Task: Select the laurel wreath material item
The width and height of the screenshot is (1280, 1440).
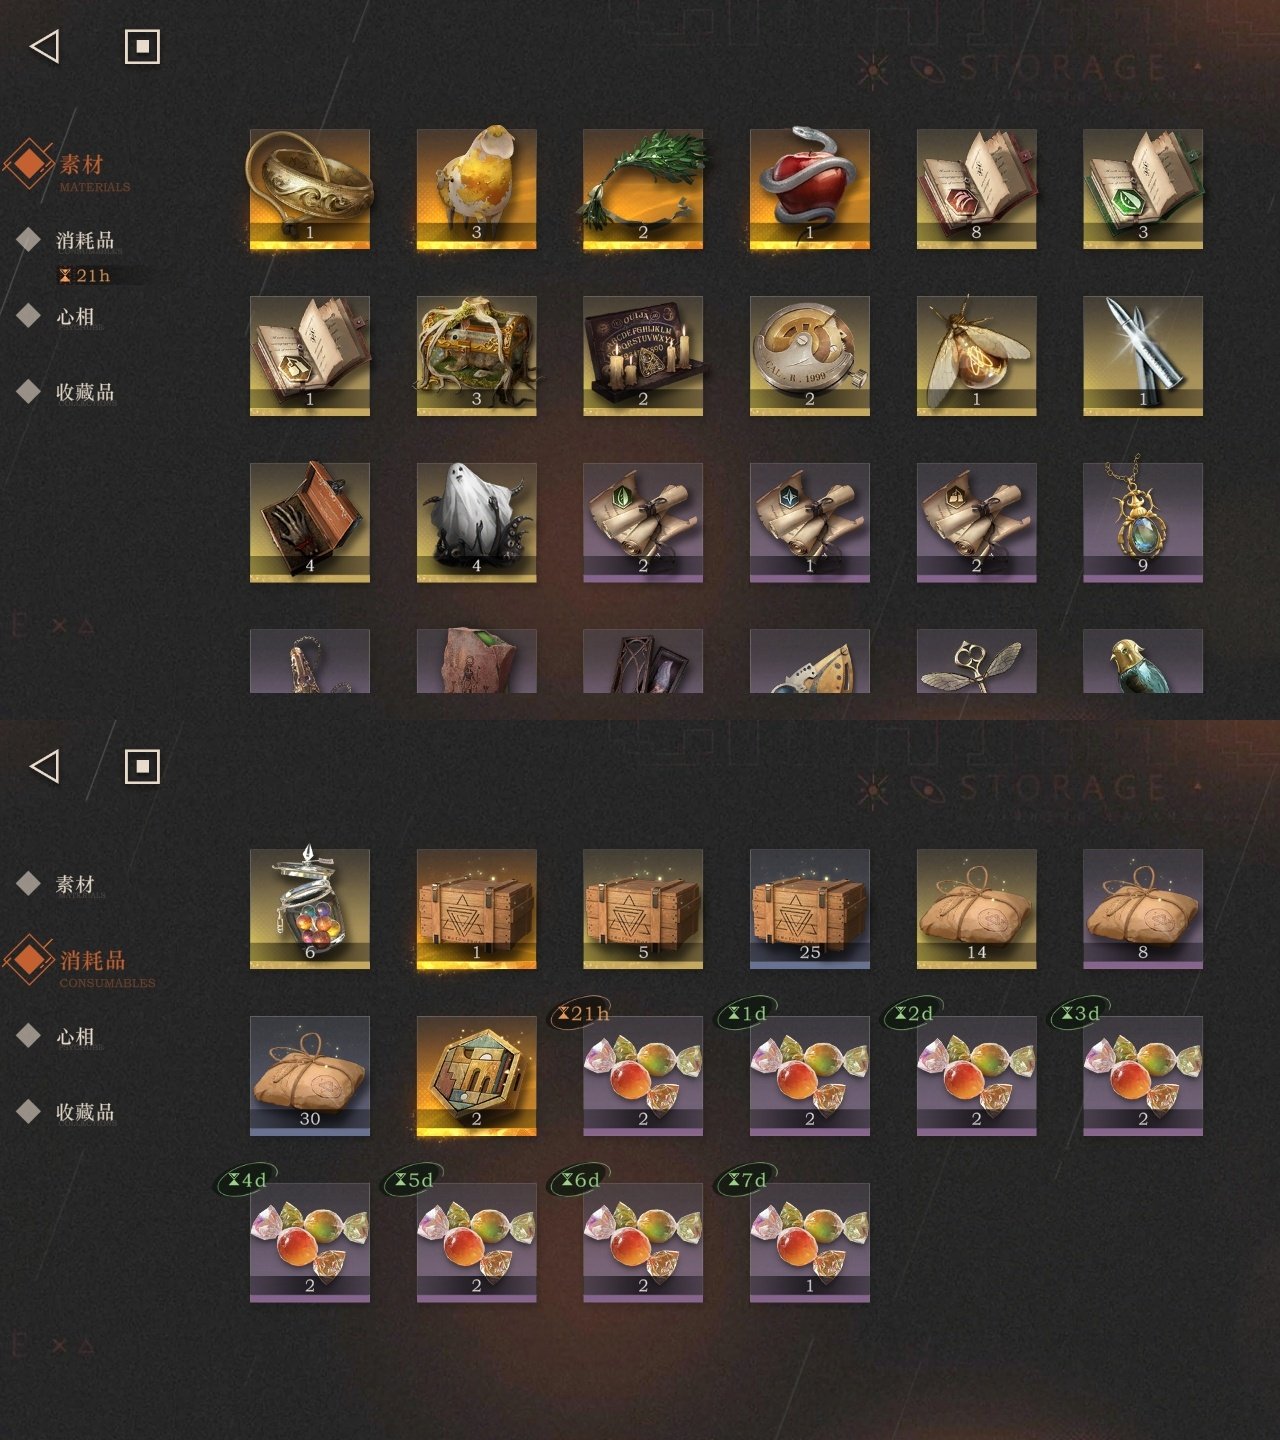Action: click(x=643, y=189)
